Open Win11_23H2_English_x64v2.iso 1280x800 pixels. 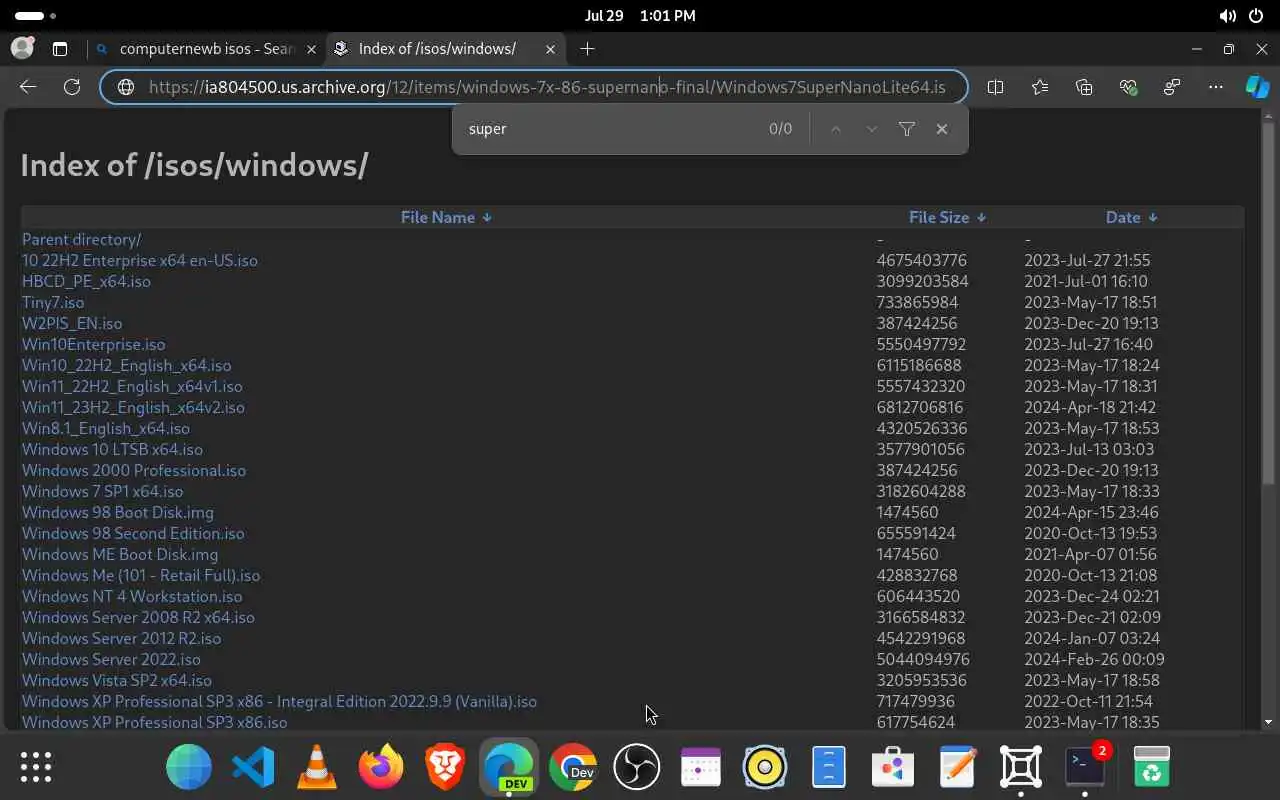click(x=133, y=407)
